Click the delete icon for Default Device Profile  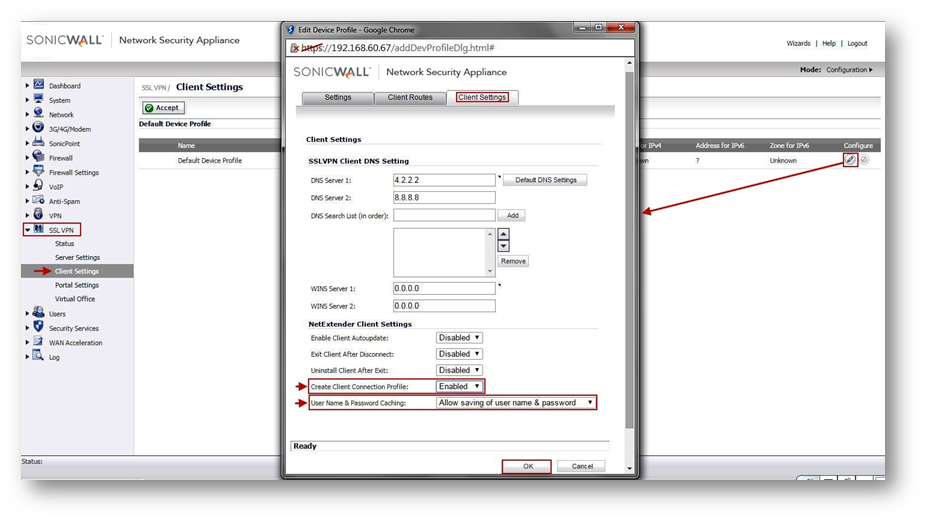(864, 160)
